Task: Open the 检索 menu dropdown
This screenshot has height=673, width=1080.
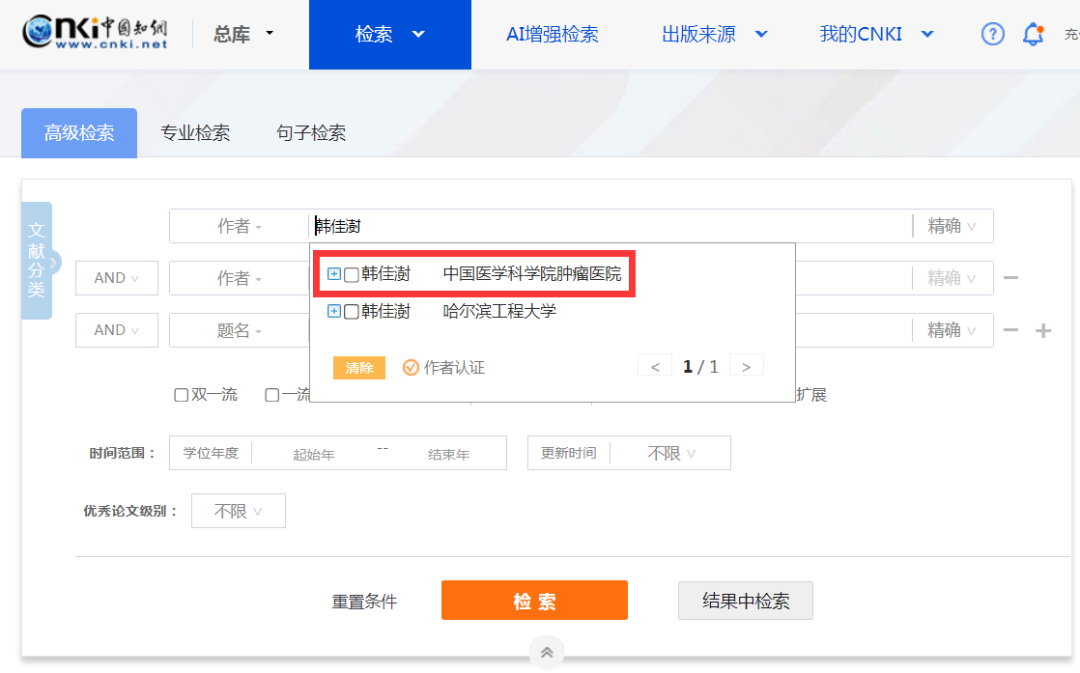Action: click(x=390, y=34)
